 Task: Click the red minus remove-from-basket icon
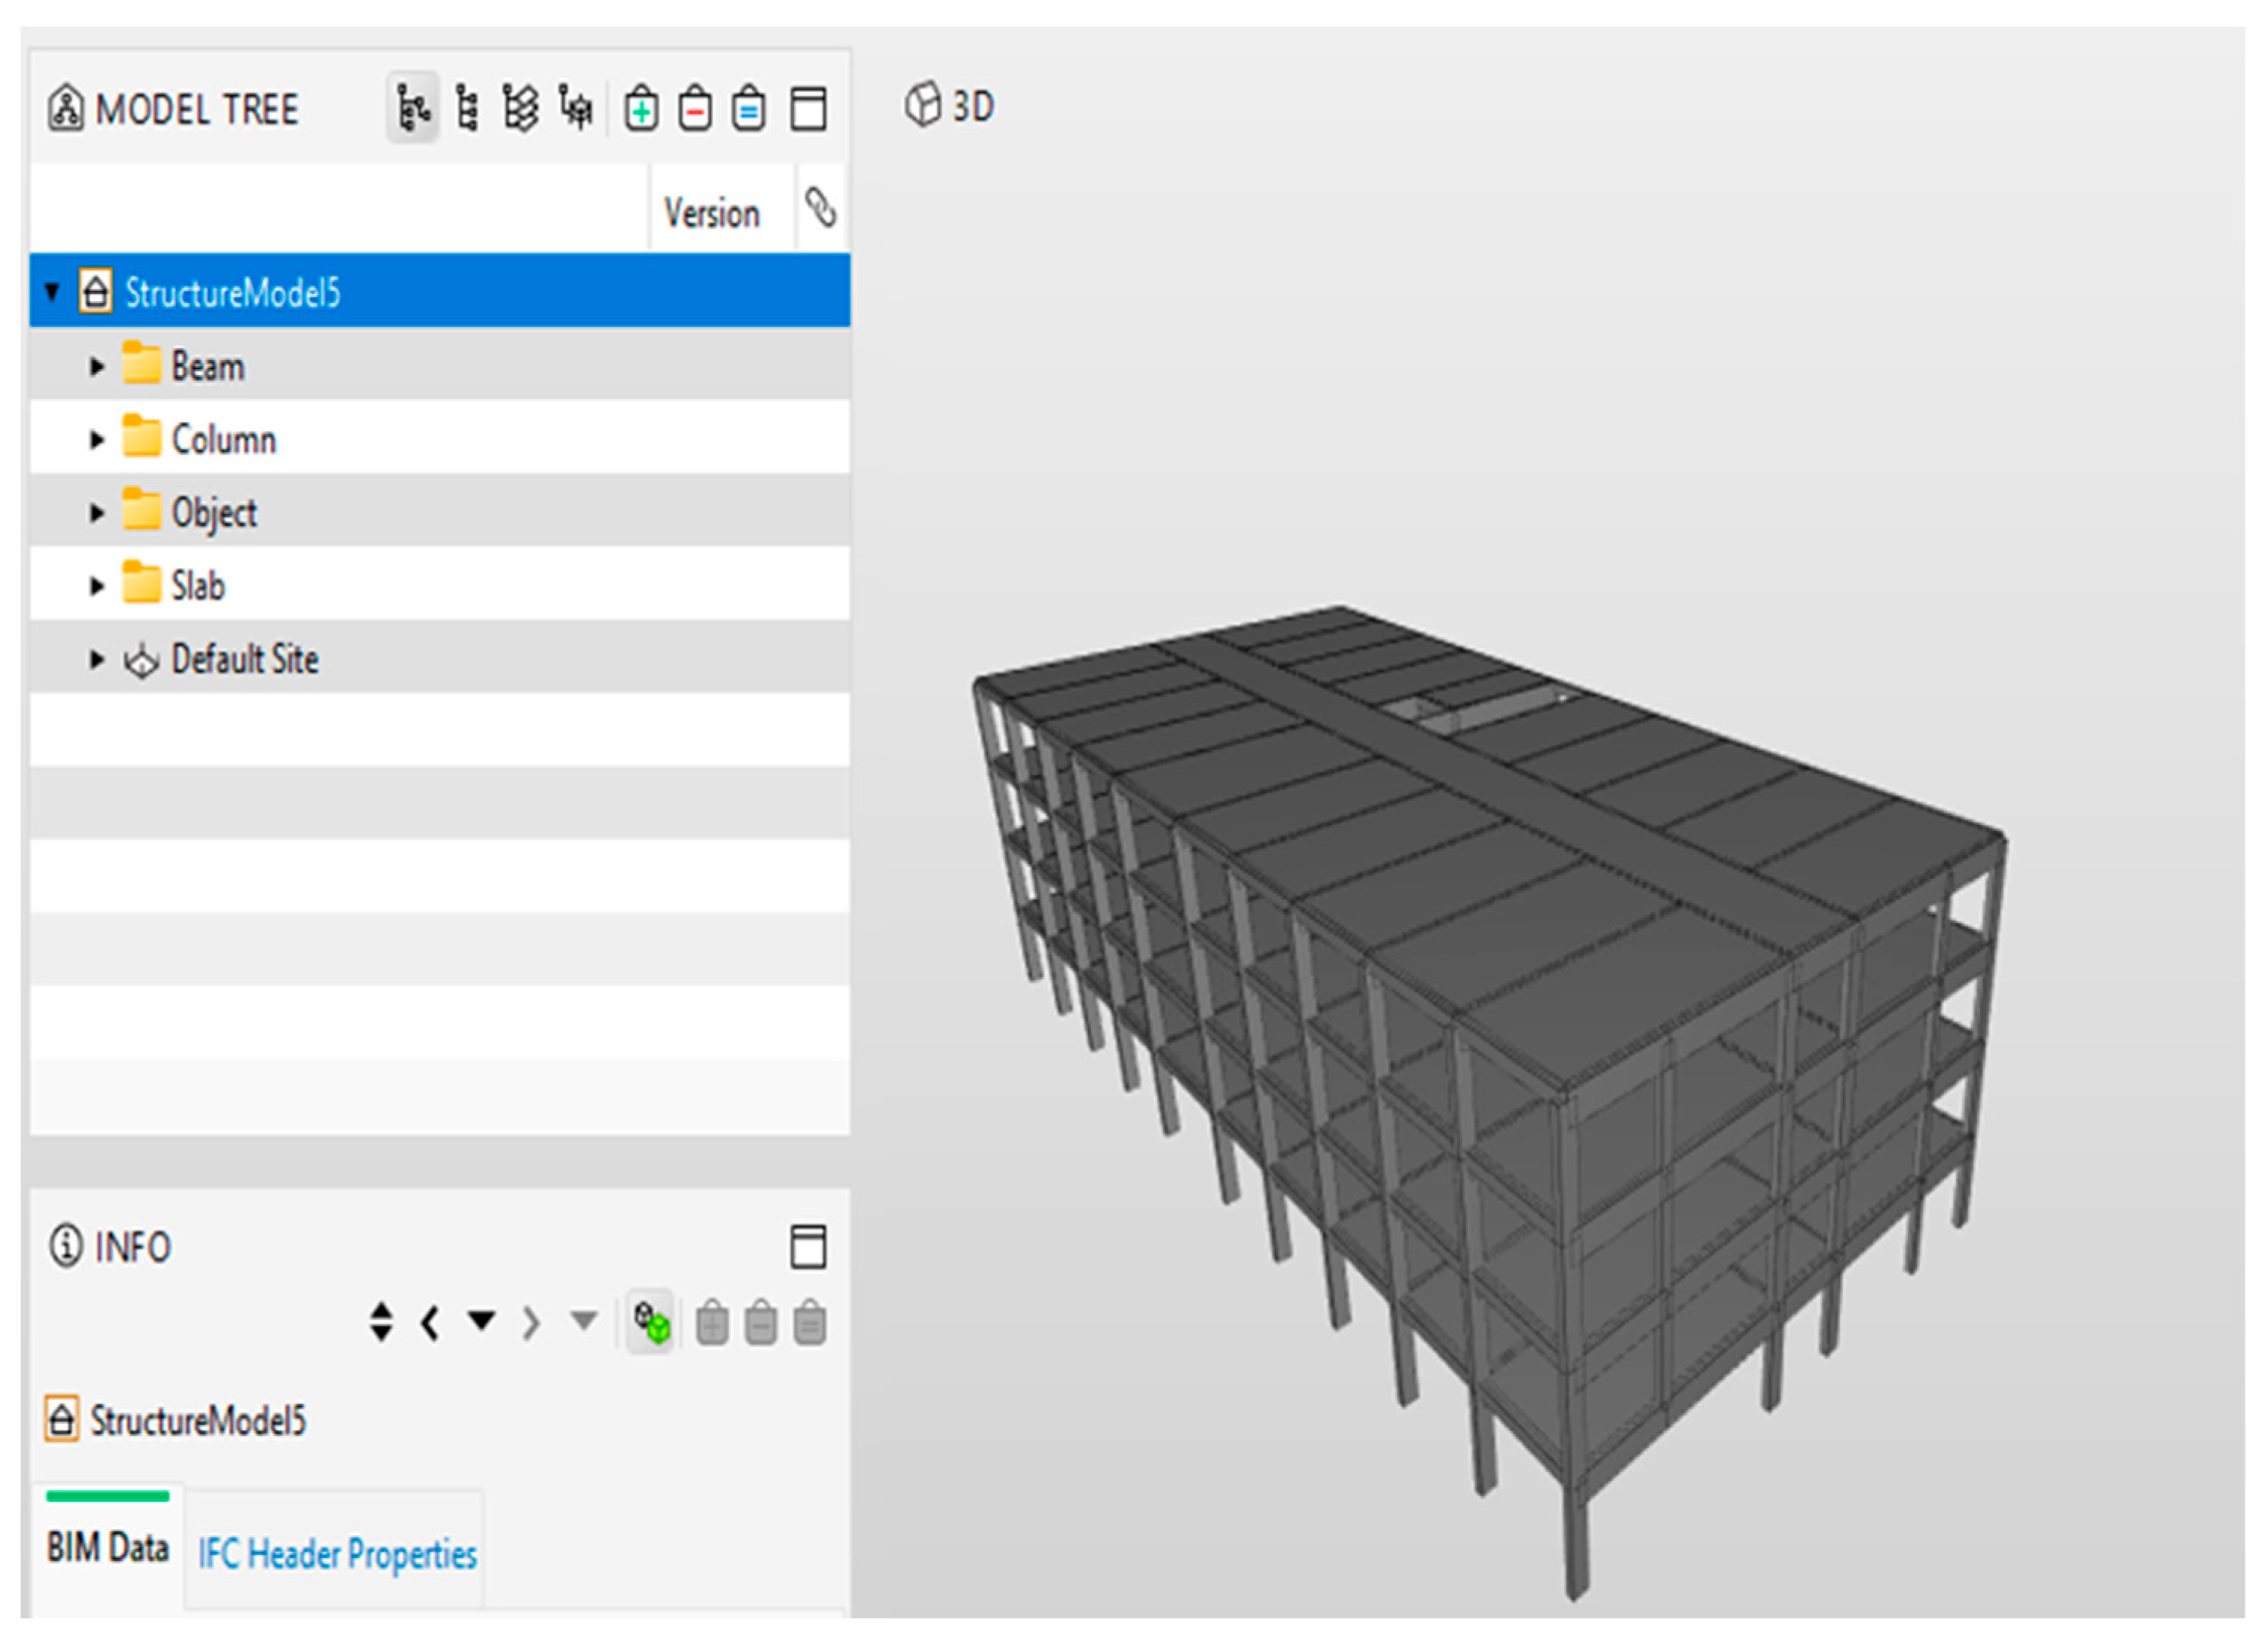pyautogui.click(x=695, y=108)
